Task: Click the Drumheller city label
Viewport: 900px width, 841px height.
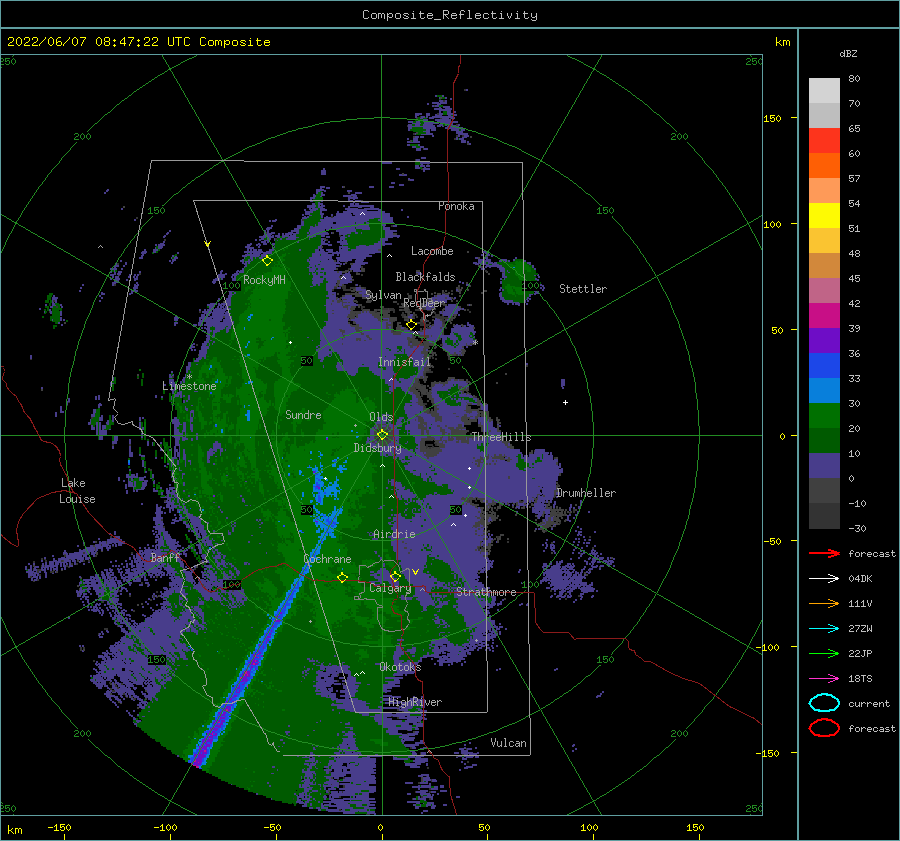Action: pyautogui.click(x=586, y=493)
